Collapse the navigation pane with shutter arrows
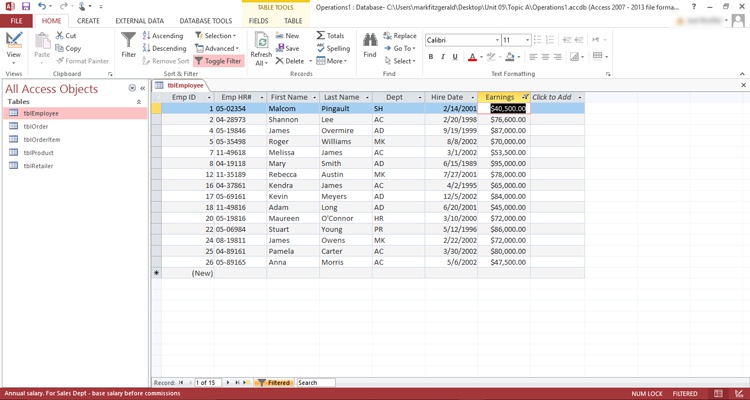Screen dimensions: 750x400 pos(143,89)
